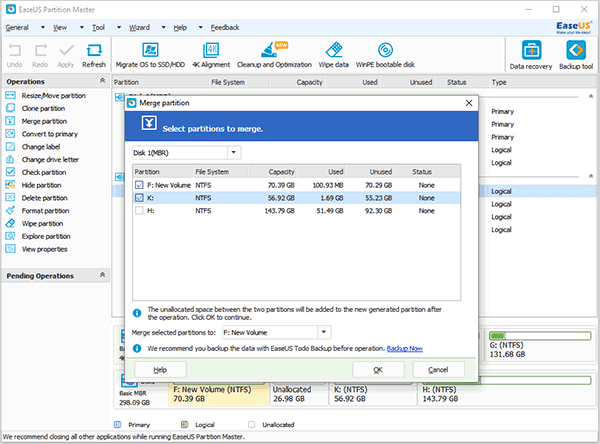This screenshot has width=600, height=444.
Task: Open the Tool menu
Action: click(98, 28)
